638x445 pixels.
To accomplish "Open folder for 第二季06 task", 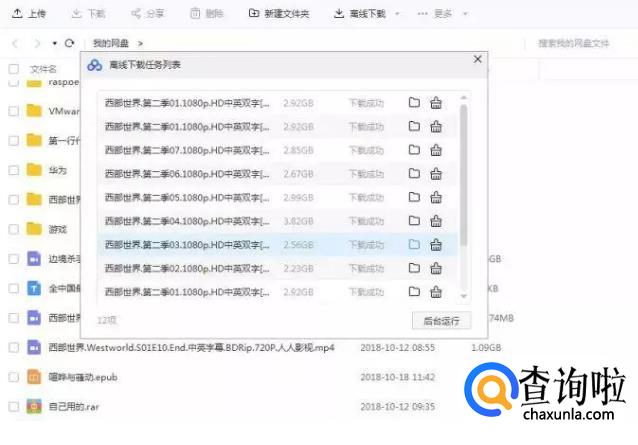I will pyautogui.click(x=414, y=173).
